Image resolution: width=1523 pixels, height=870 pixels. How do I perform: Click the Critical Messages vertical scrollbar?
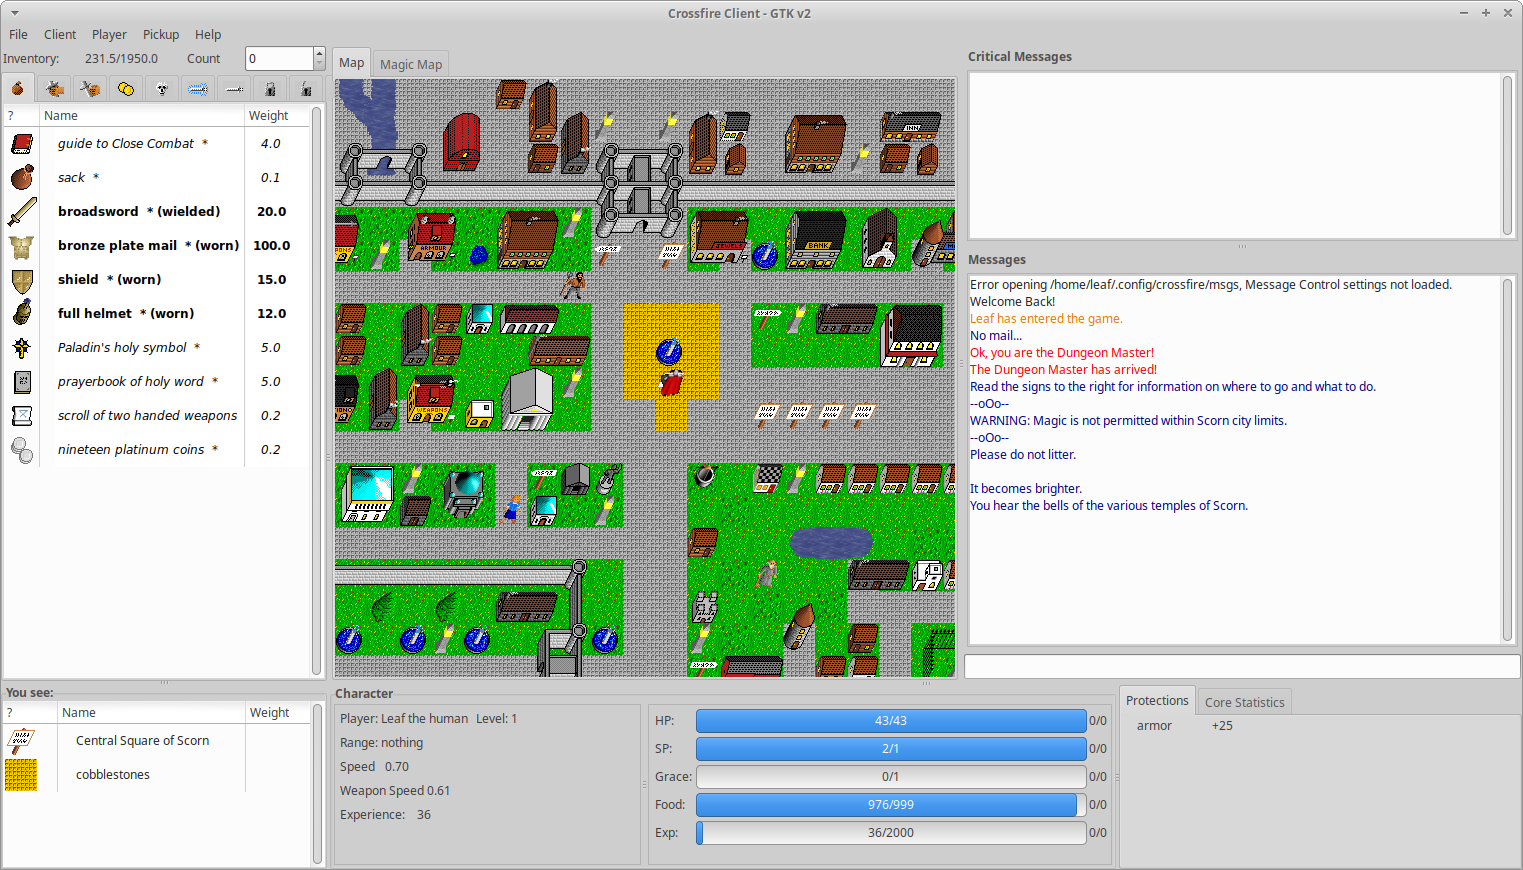[1508, 155]
